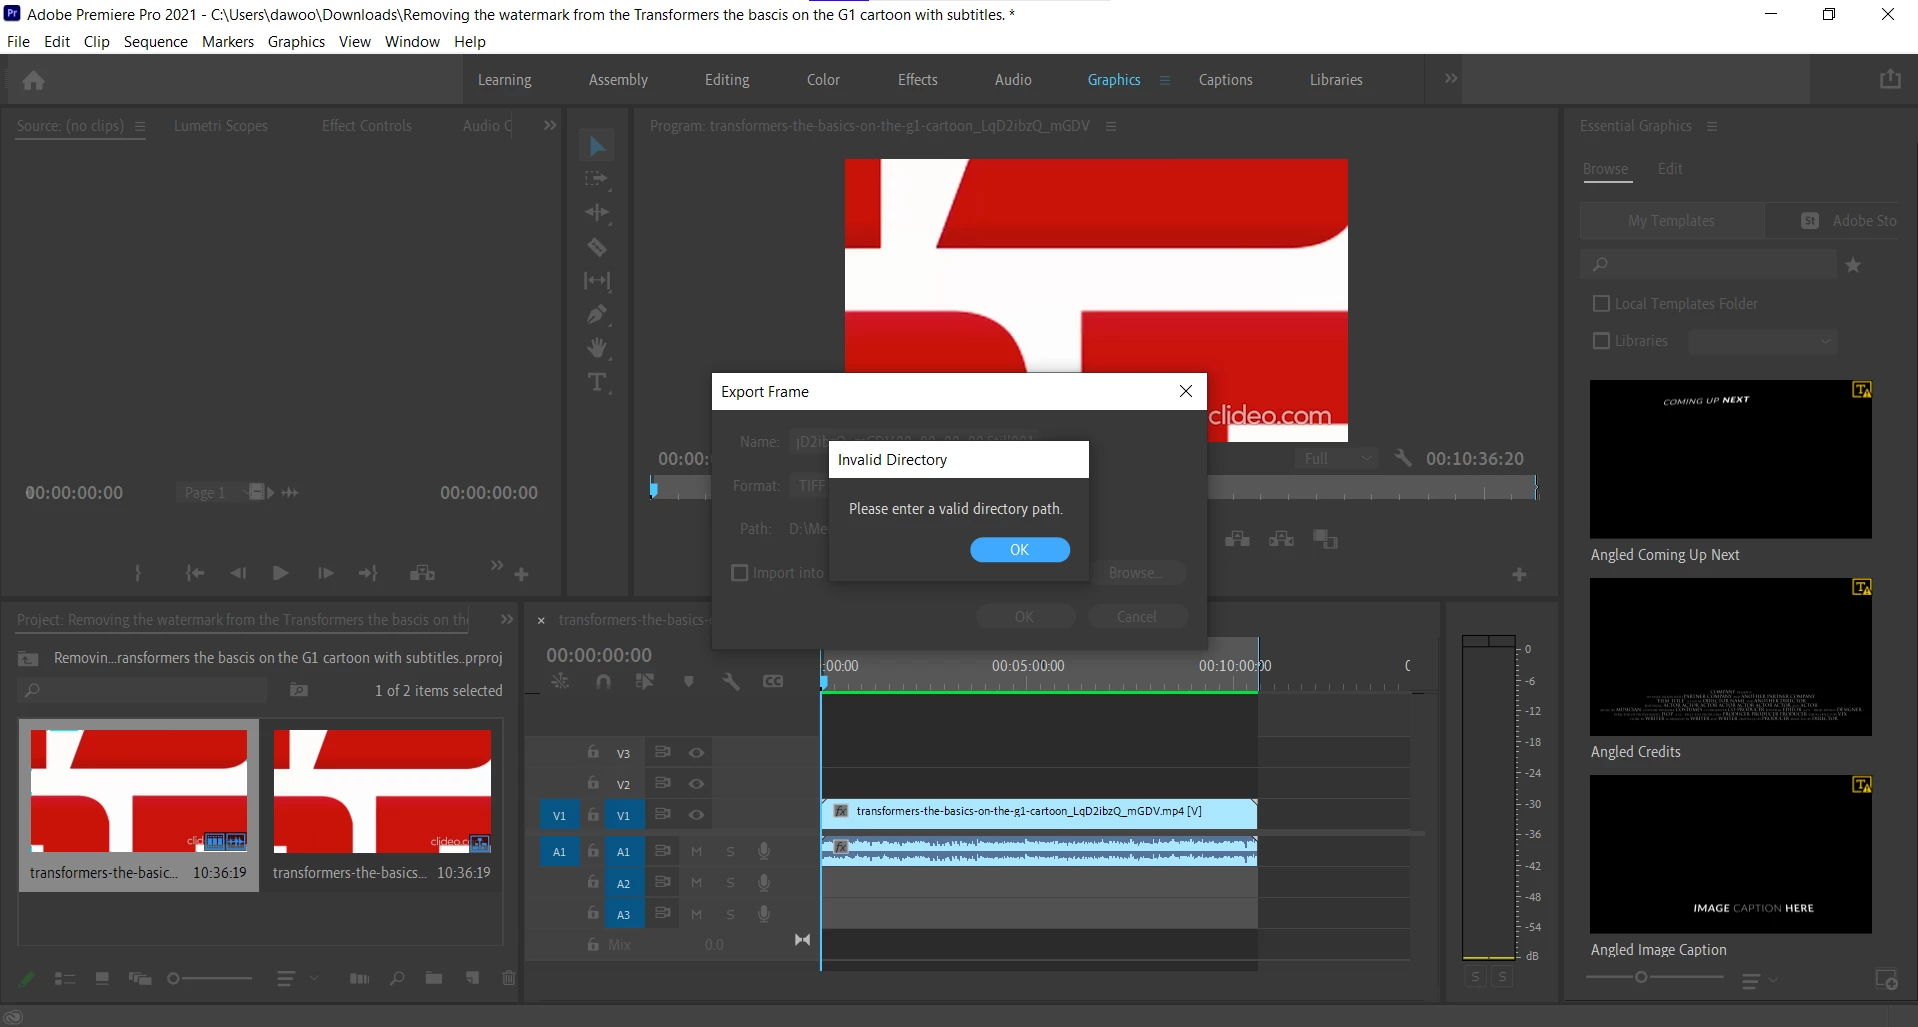Screen dimensions: 1918x1027
Task: Select the Angled Coming Up Next template
Action: click(x=1731, y=459)
